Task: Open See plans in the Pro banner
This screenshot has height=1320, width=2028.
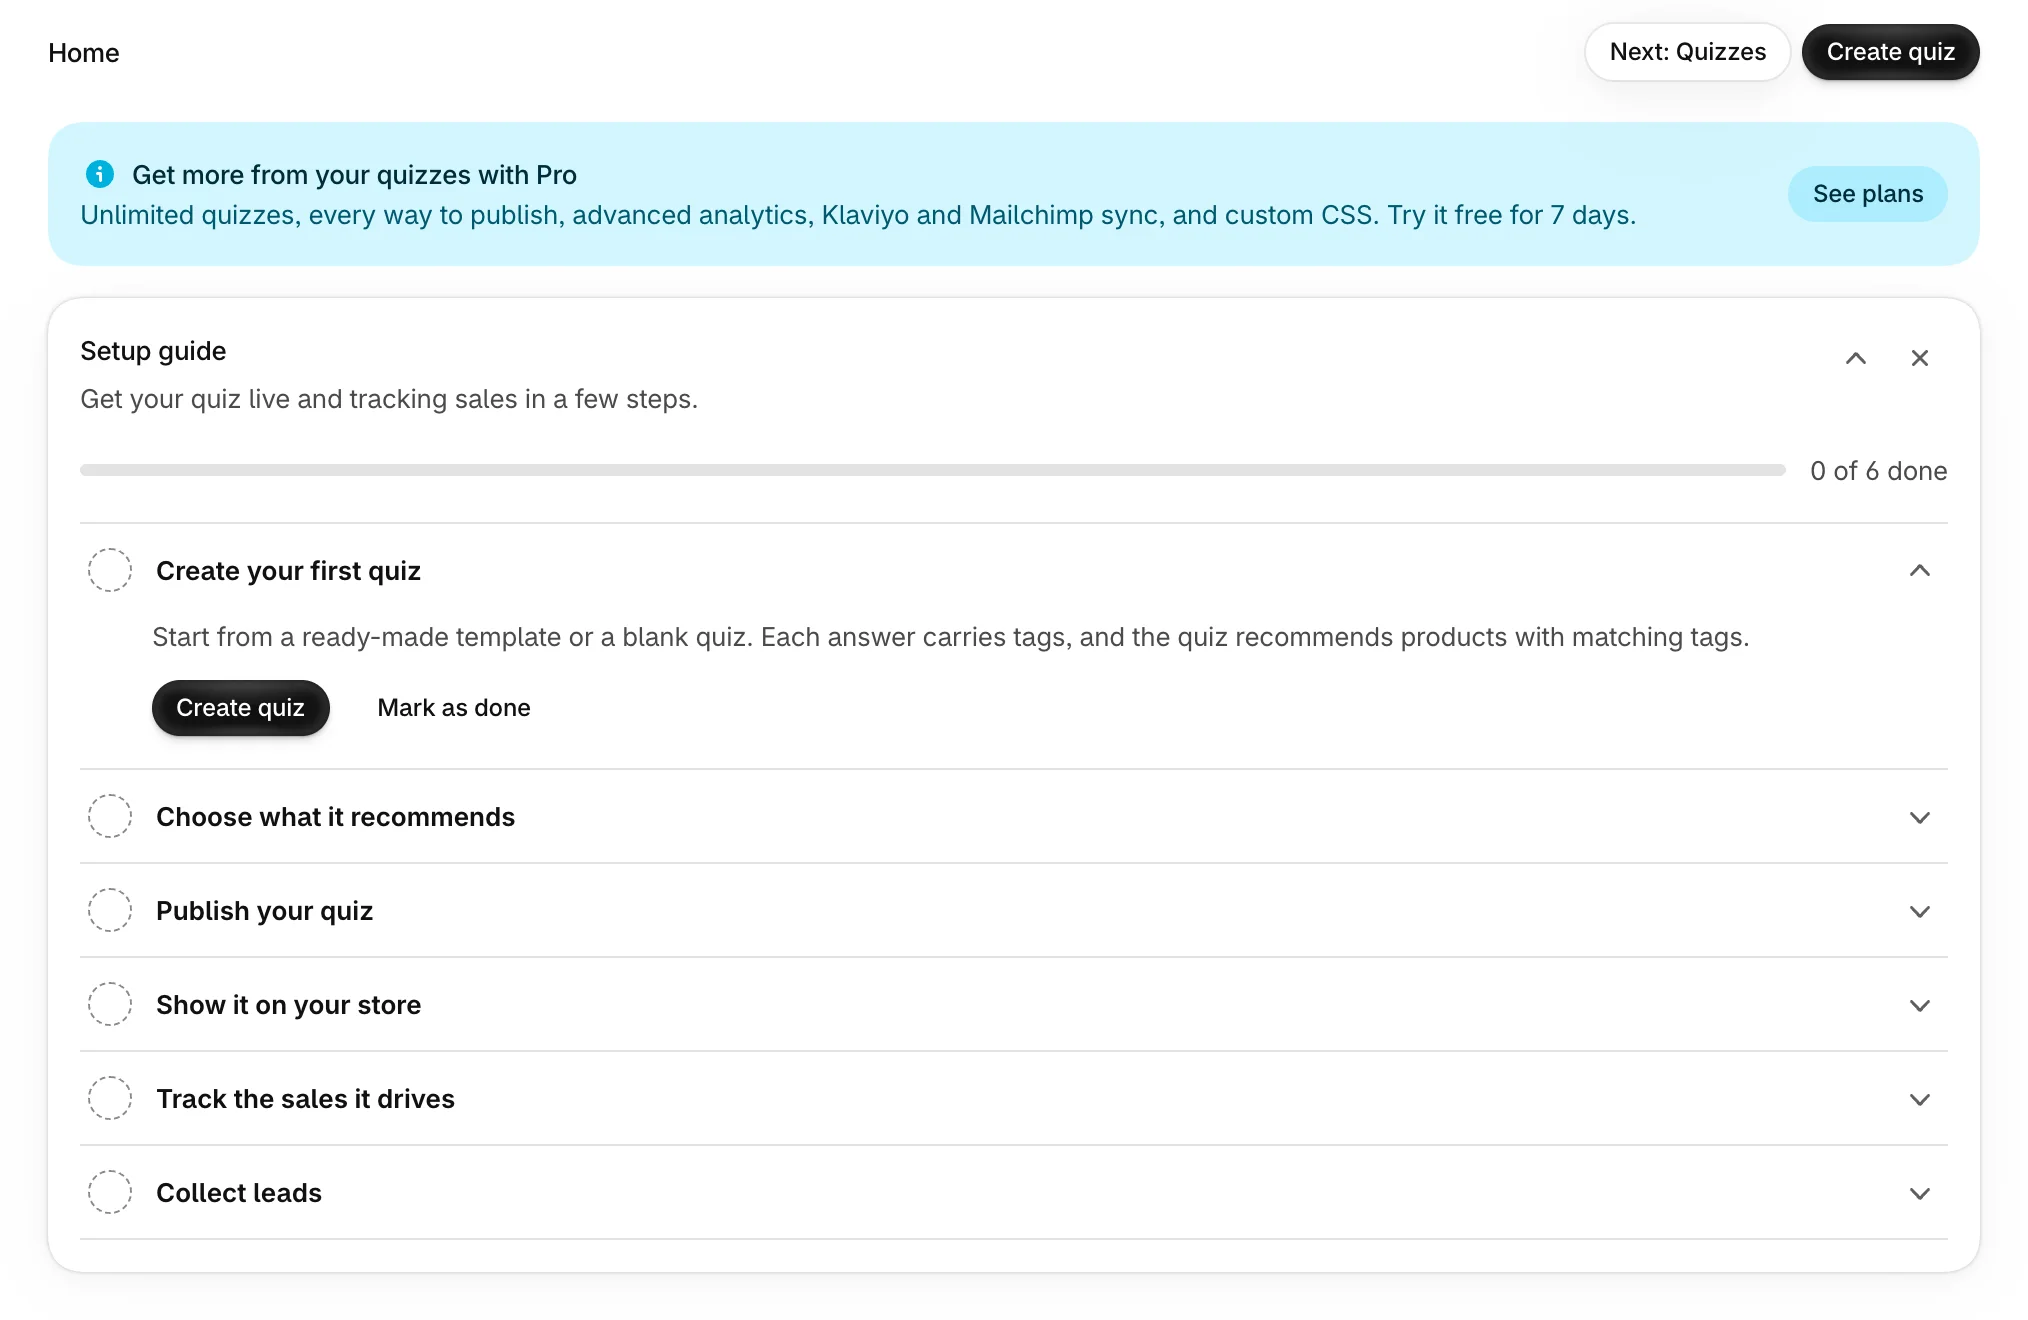Action: pos(1868,194)
